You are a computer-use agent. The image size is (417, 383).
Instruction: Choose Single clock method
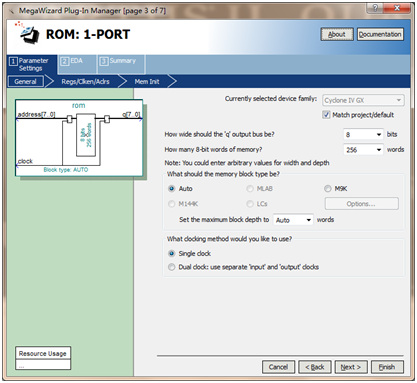coord(172,254)
